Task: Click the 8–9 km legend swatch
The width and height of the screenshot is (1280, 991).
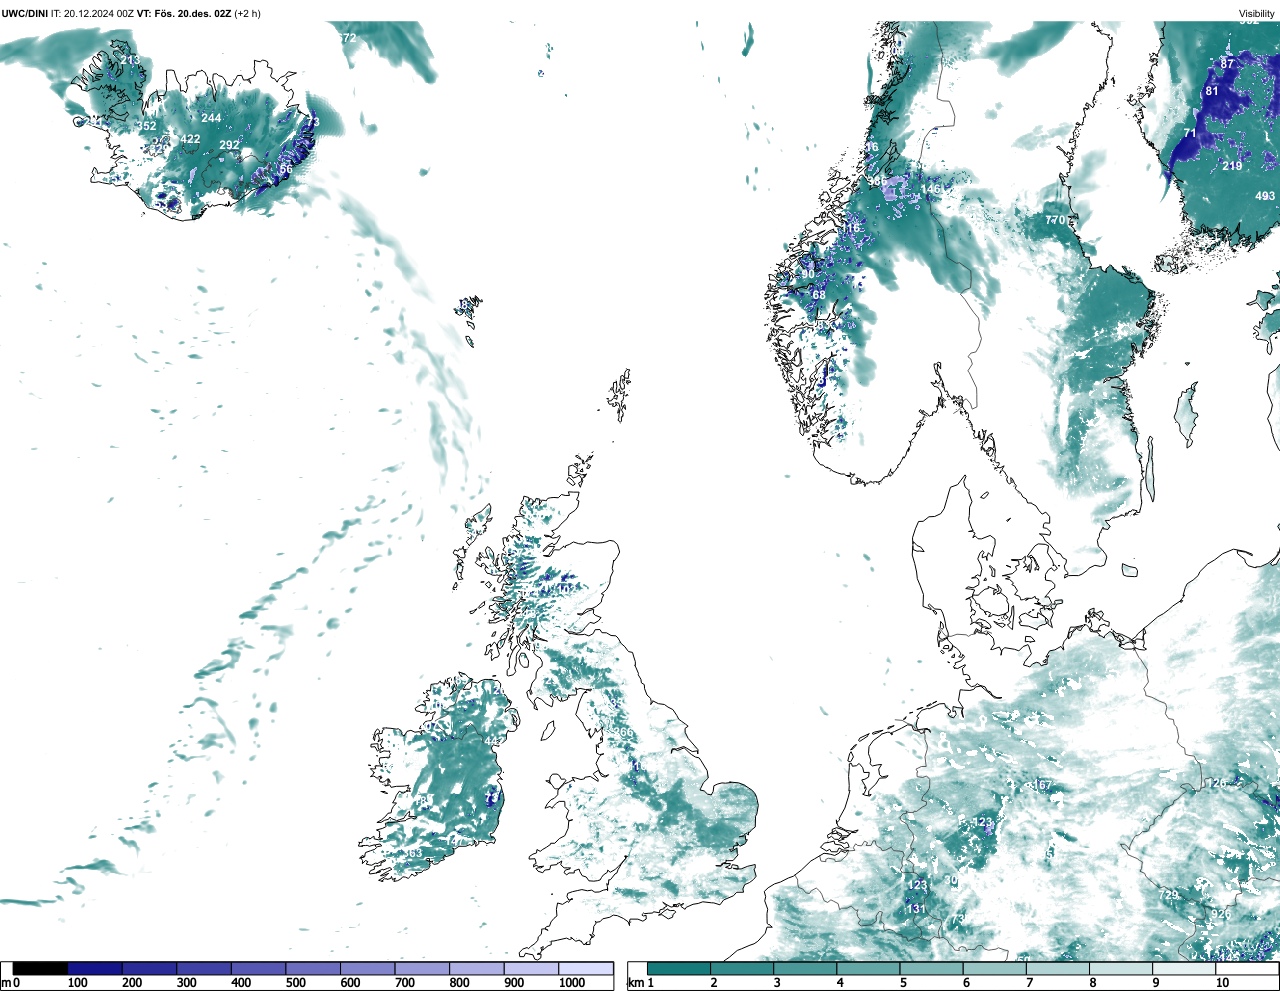Action: tap(1120, 969)
